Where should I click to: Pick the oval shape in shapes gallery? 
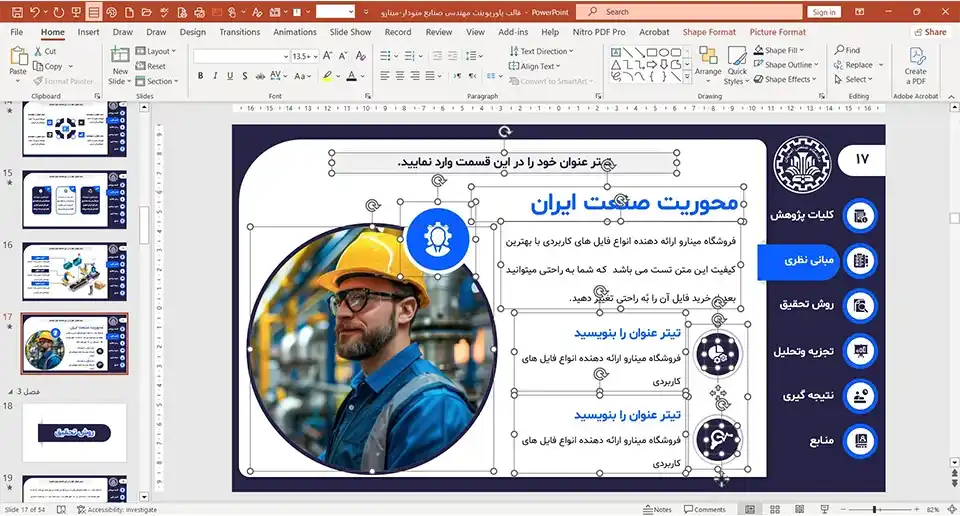coord(664,53)
